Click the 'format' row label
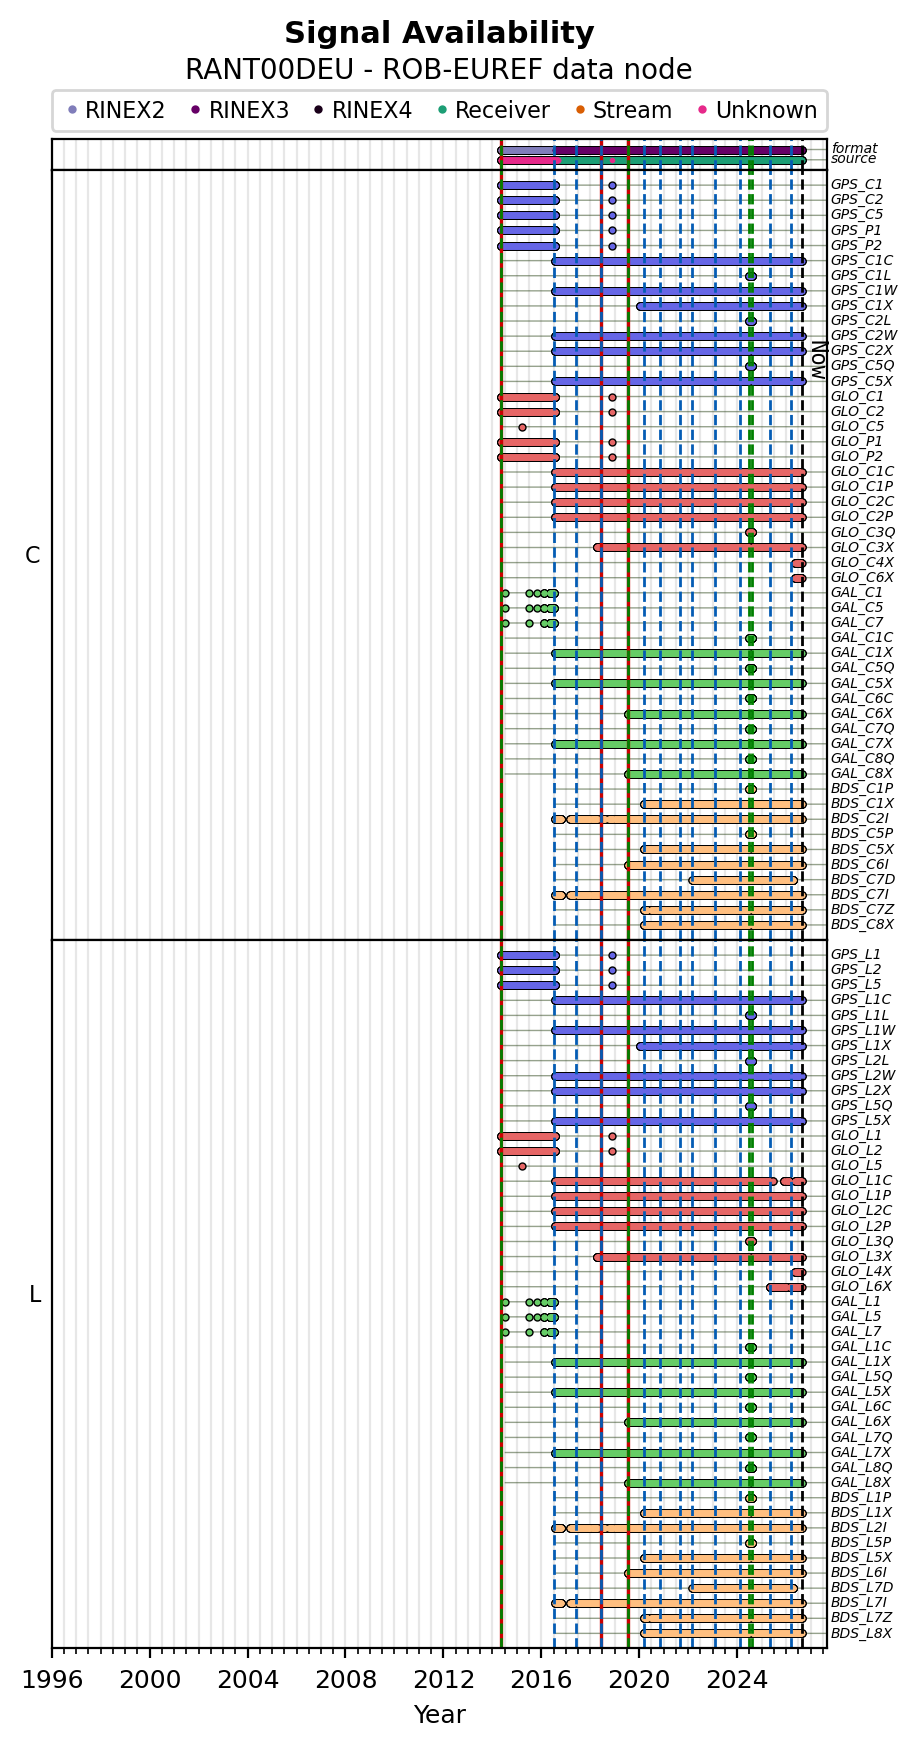Viewport: 918px width, 1747px height. coord(854,148)
